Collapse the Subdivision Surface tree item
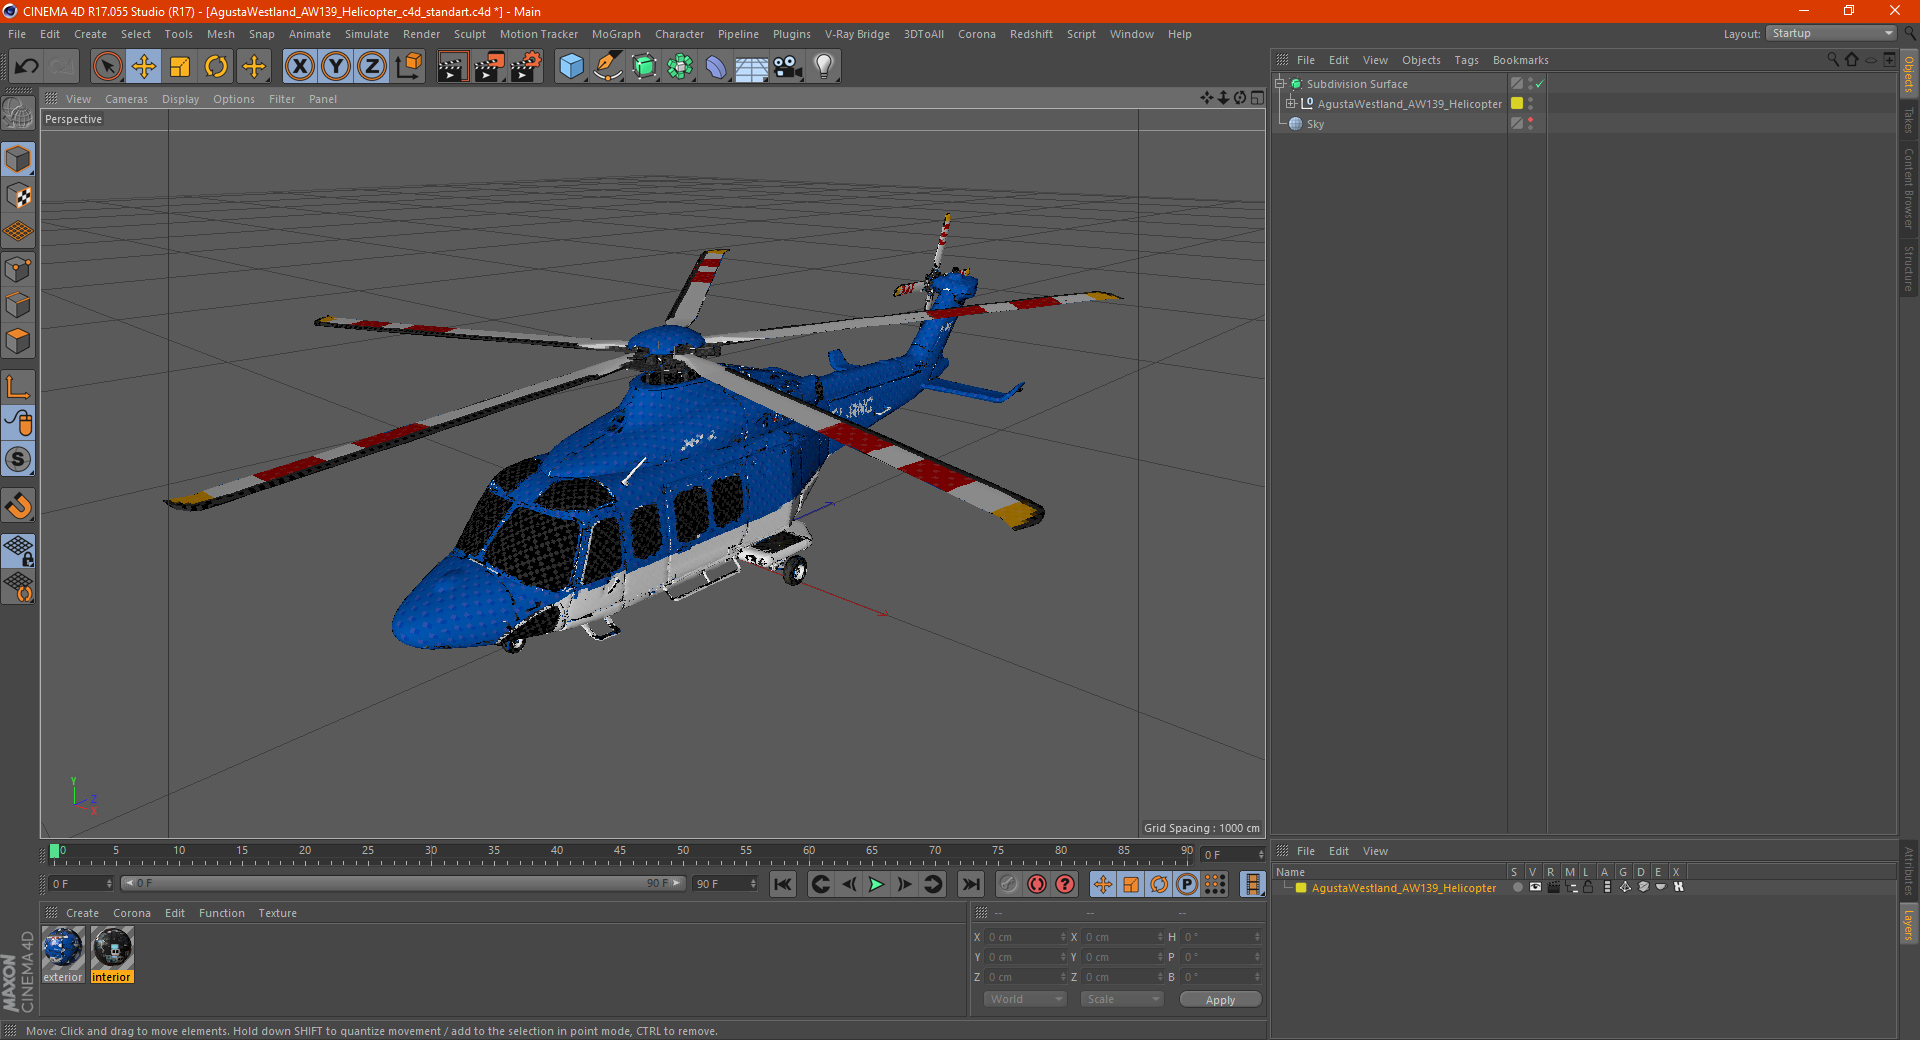This screenshot has height=1040, width=1920. pyautogui.click(x=1279, y=84)
